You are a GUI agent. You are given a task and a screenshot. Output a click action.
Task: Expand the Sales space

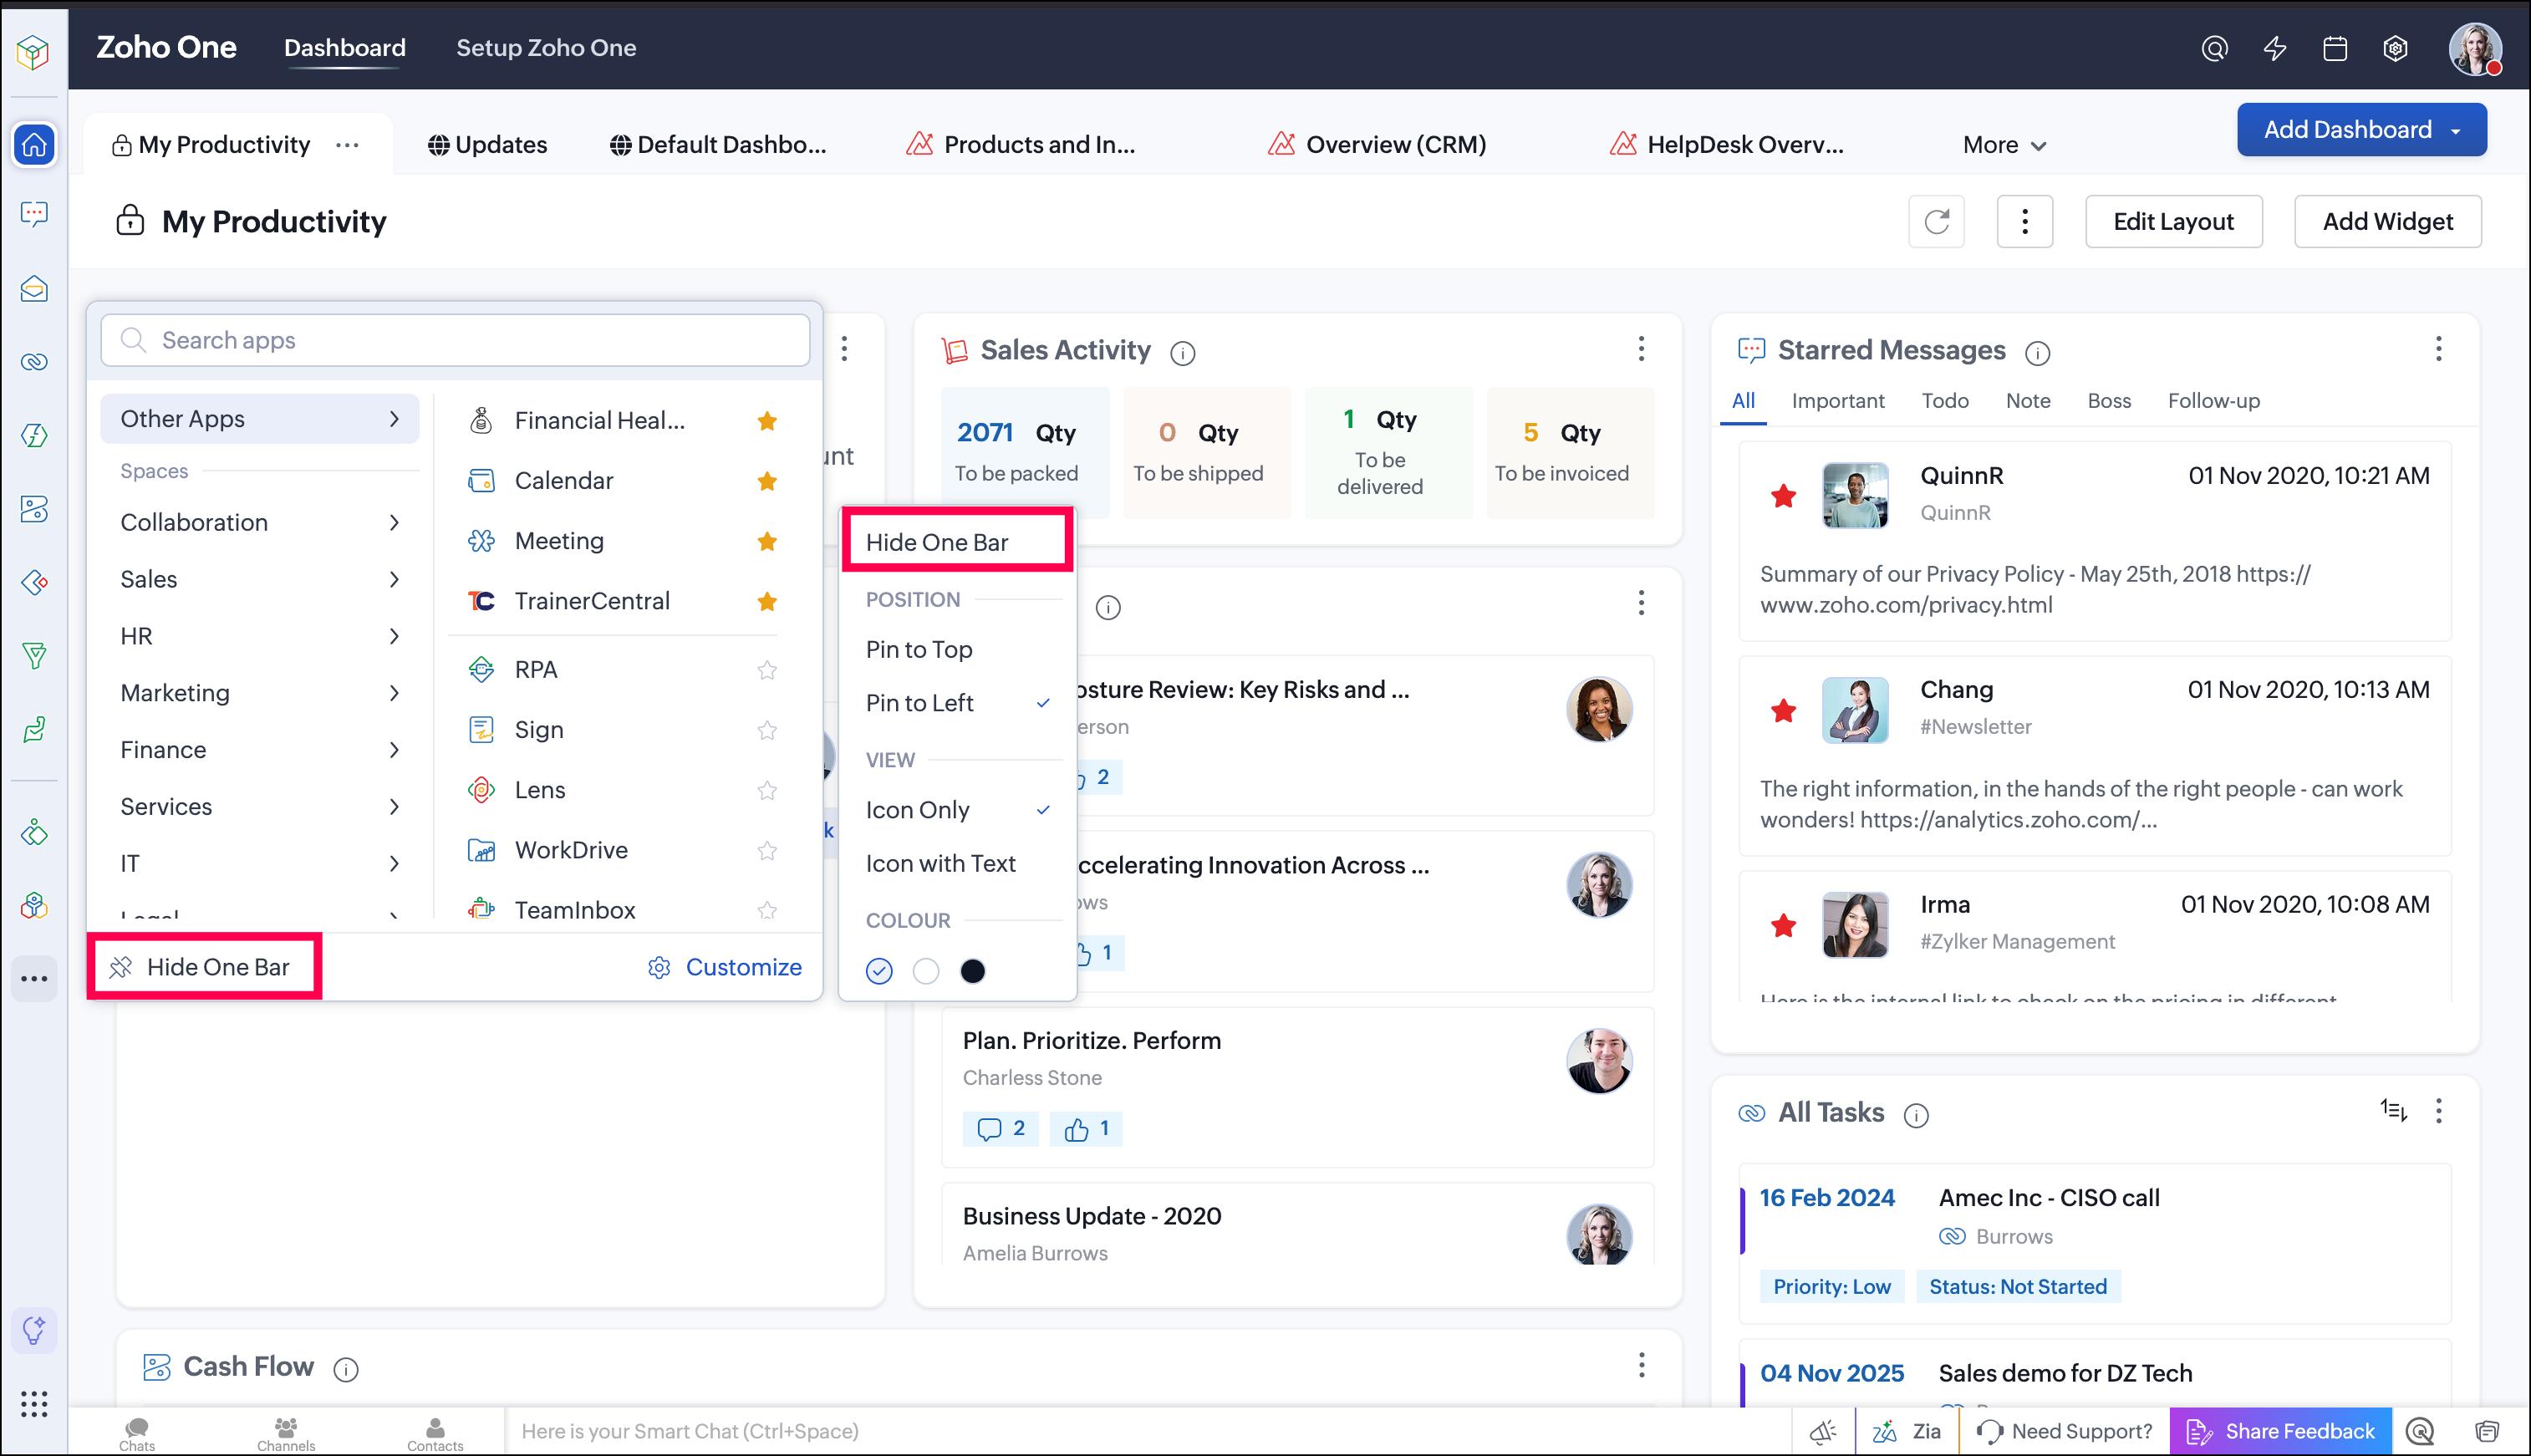click(x=260, y=580)
